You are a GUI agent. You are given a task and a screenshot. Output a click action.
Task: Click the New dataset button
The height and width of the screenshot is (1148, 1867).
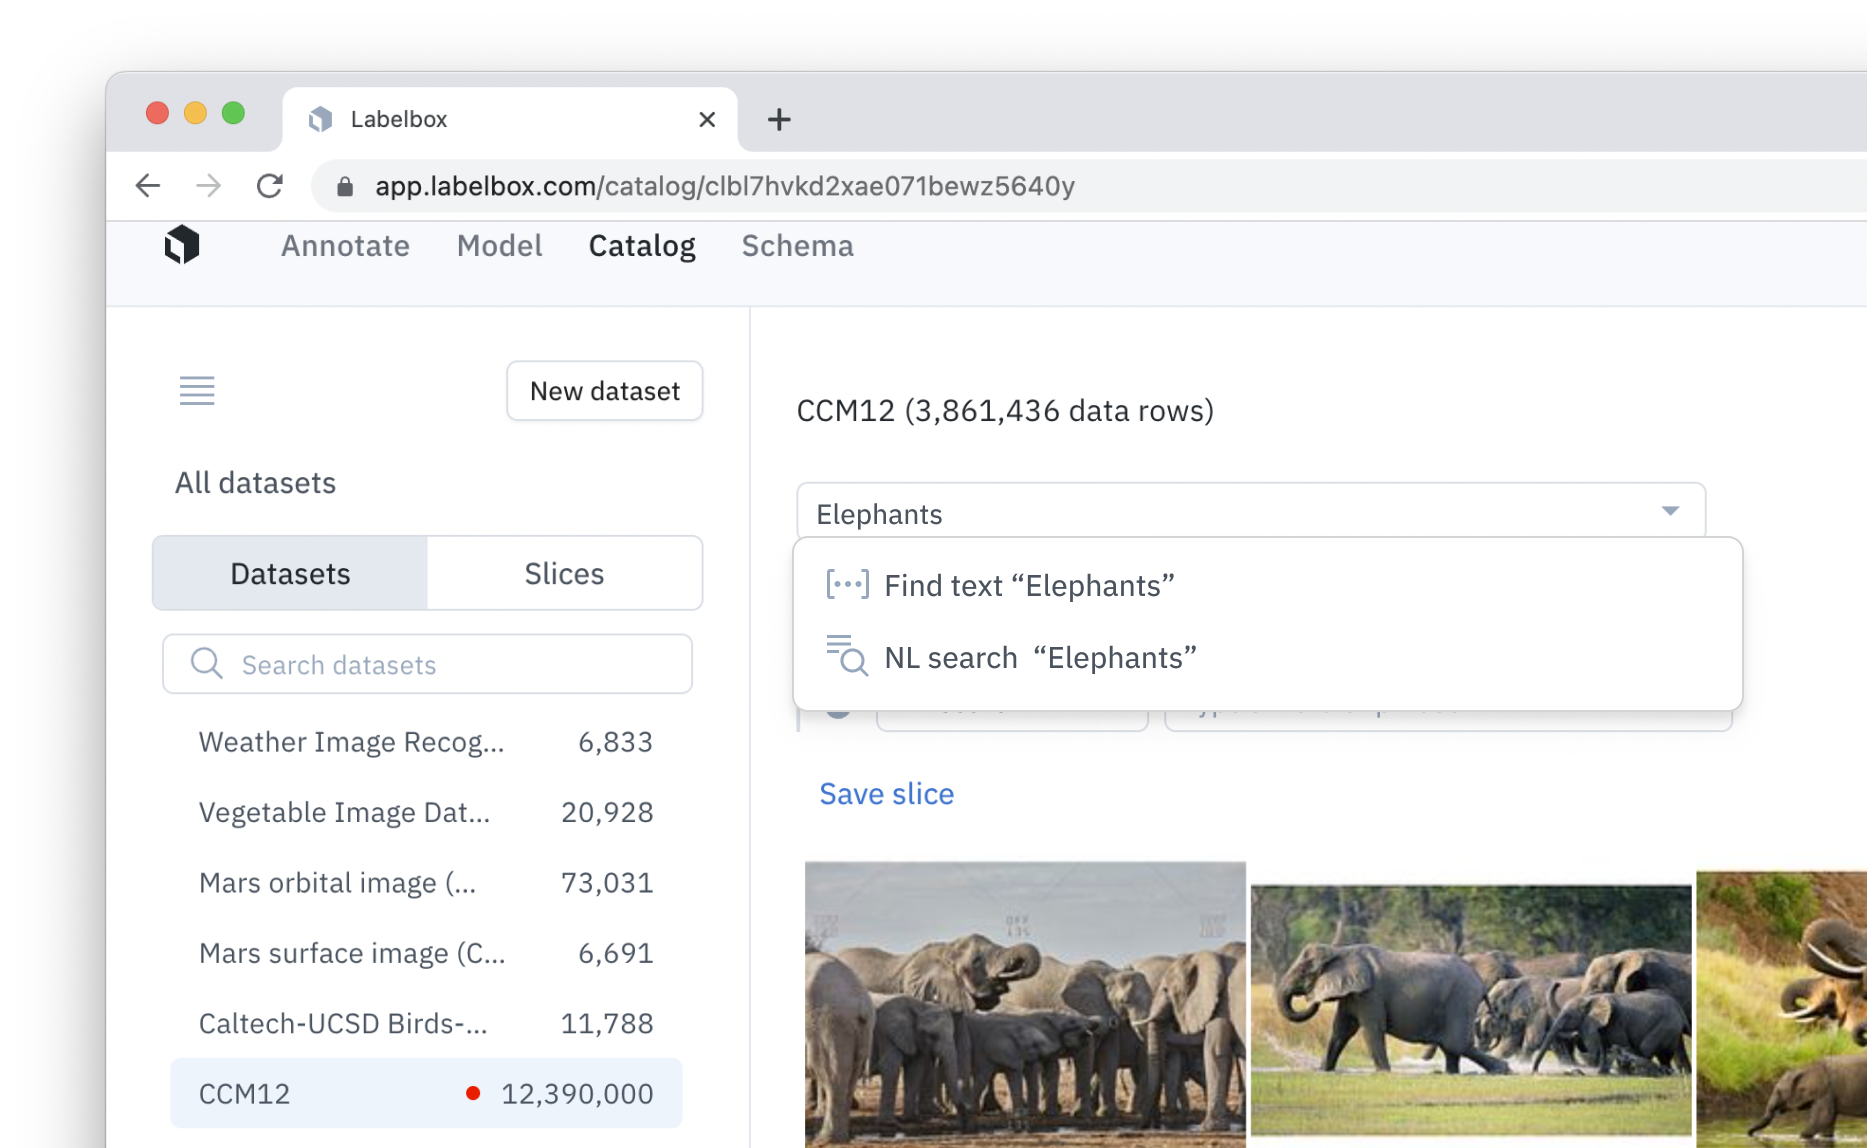[604, 391]
